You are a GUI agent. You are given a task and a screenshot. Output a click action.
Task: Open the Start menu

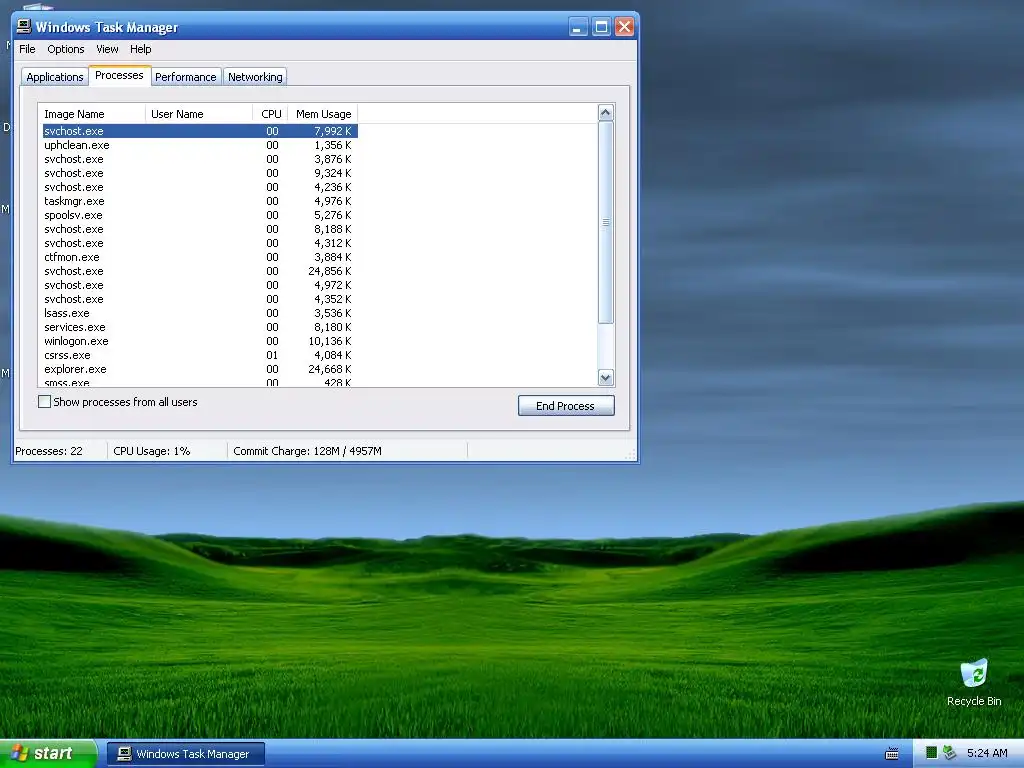point(46,753)
